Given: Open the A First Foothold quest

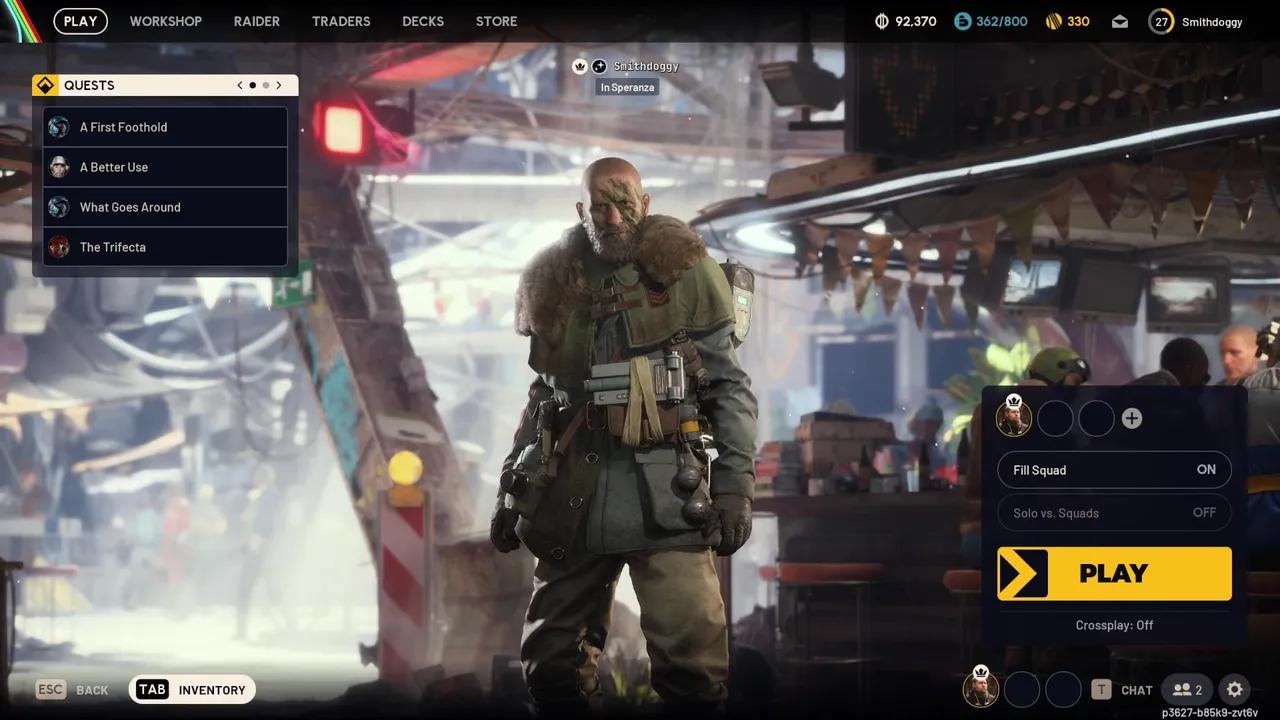Looking at the screenshot, I should [x=165, y=127].
